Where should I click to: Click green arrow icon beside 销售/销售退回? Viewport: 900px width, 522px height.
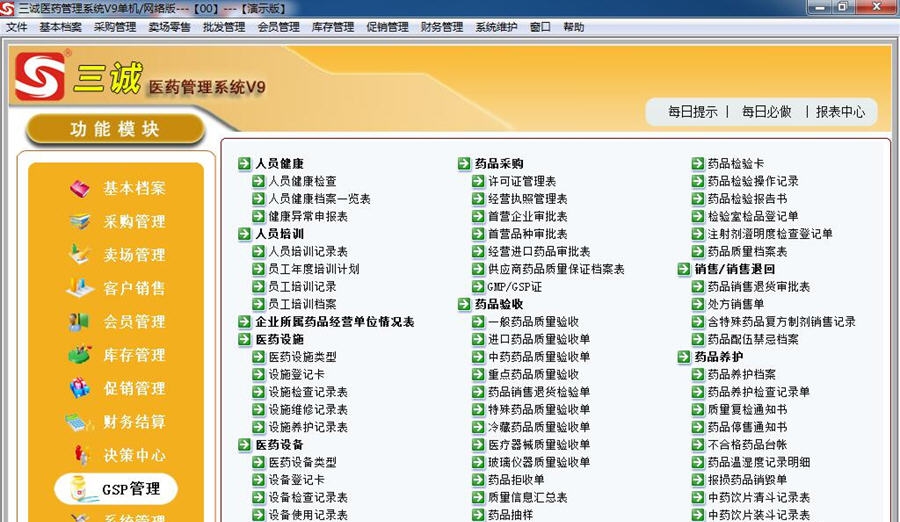click(x=684, y=269)
